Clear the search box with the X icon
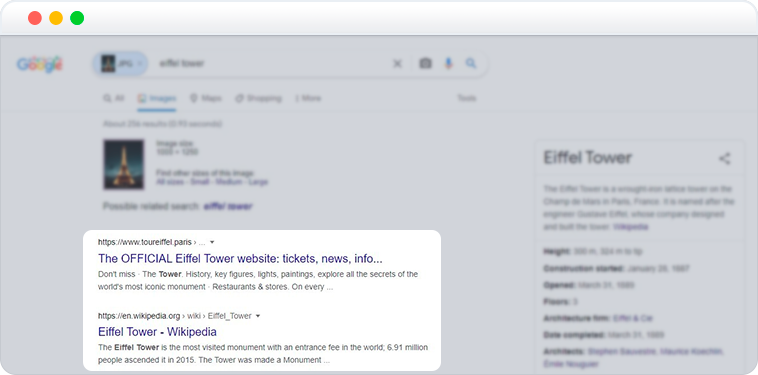 (x=397, y=64)
